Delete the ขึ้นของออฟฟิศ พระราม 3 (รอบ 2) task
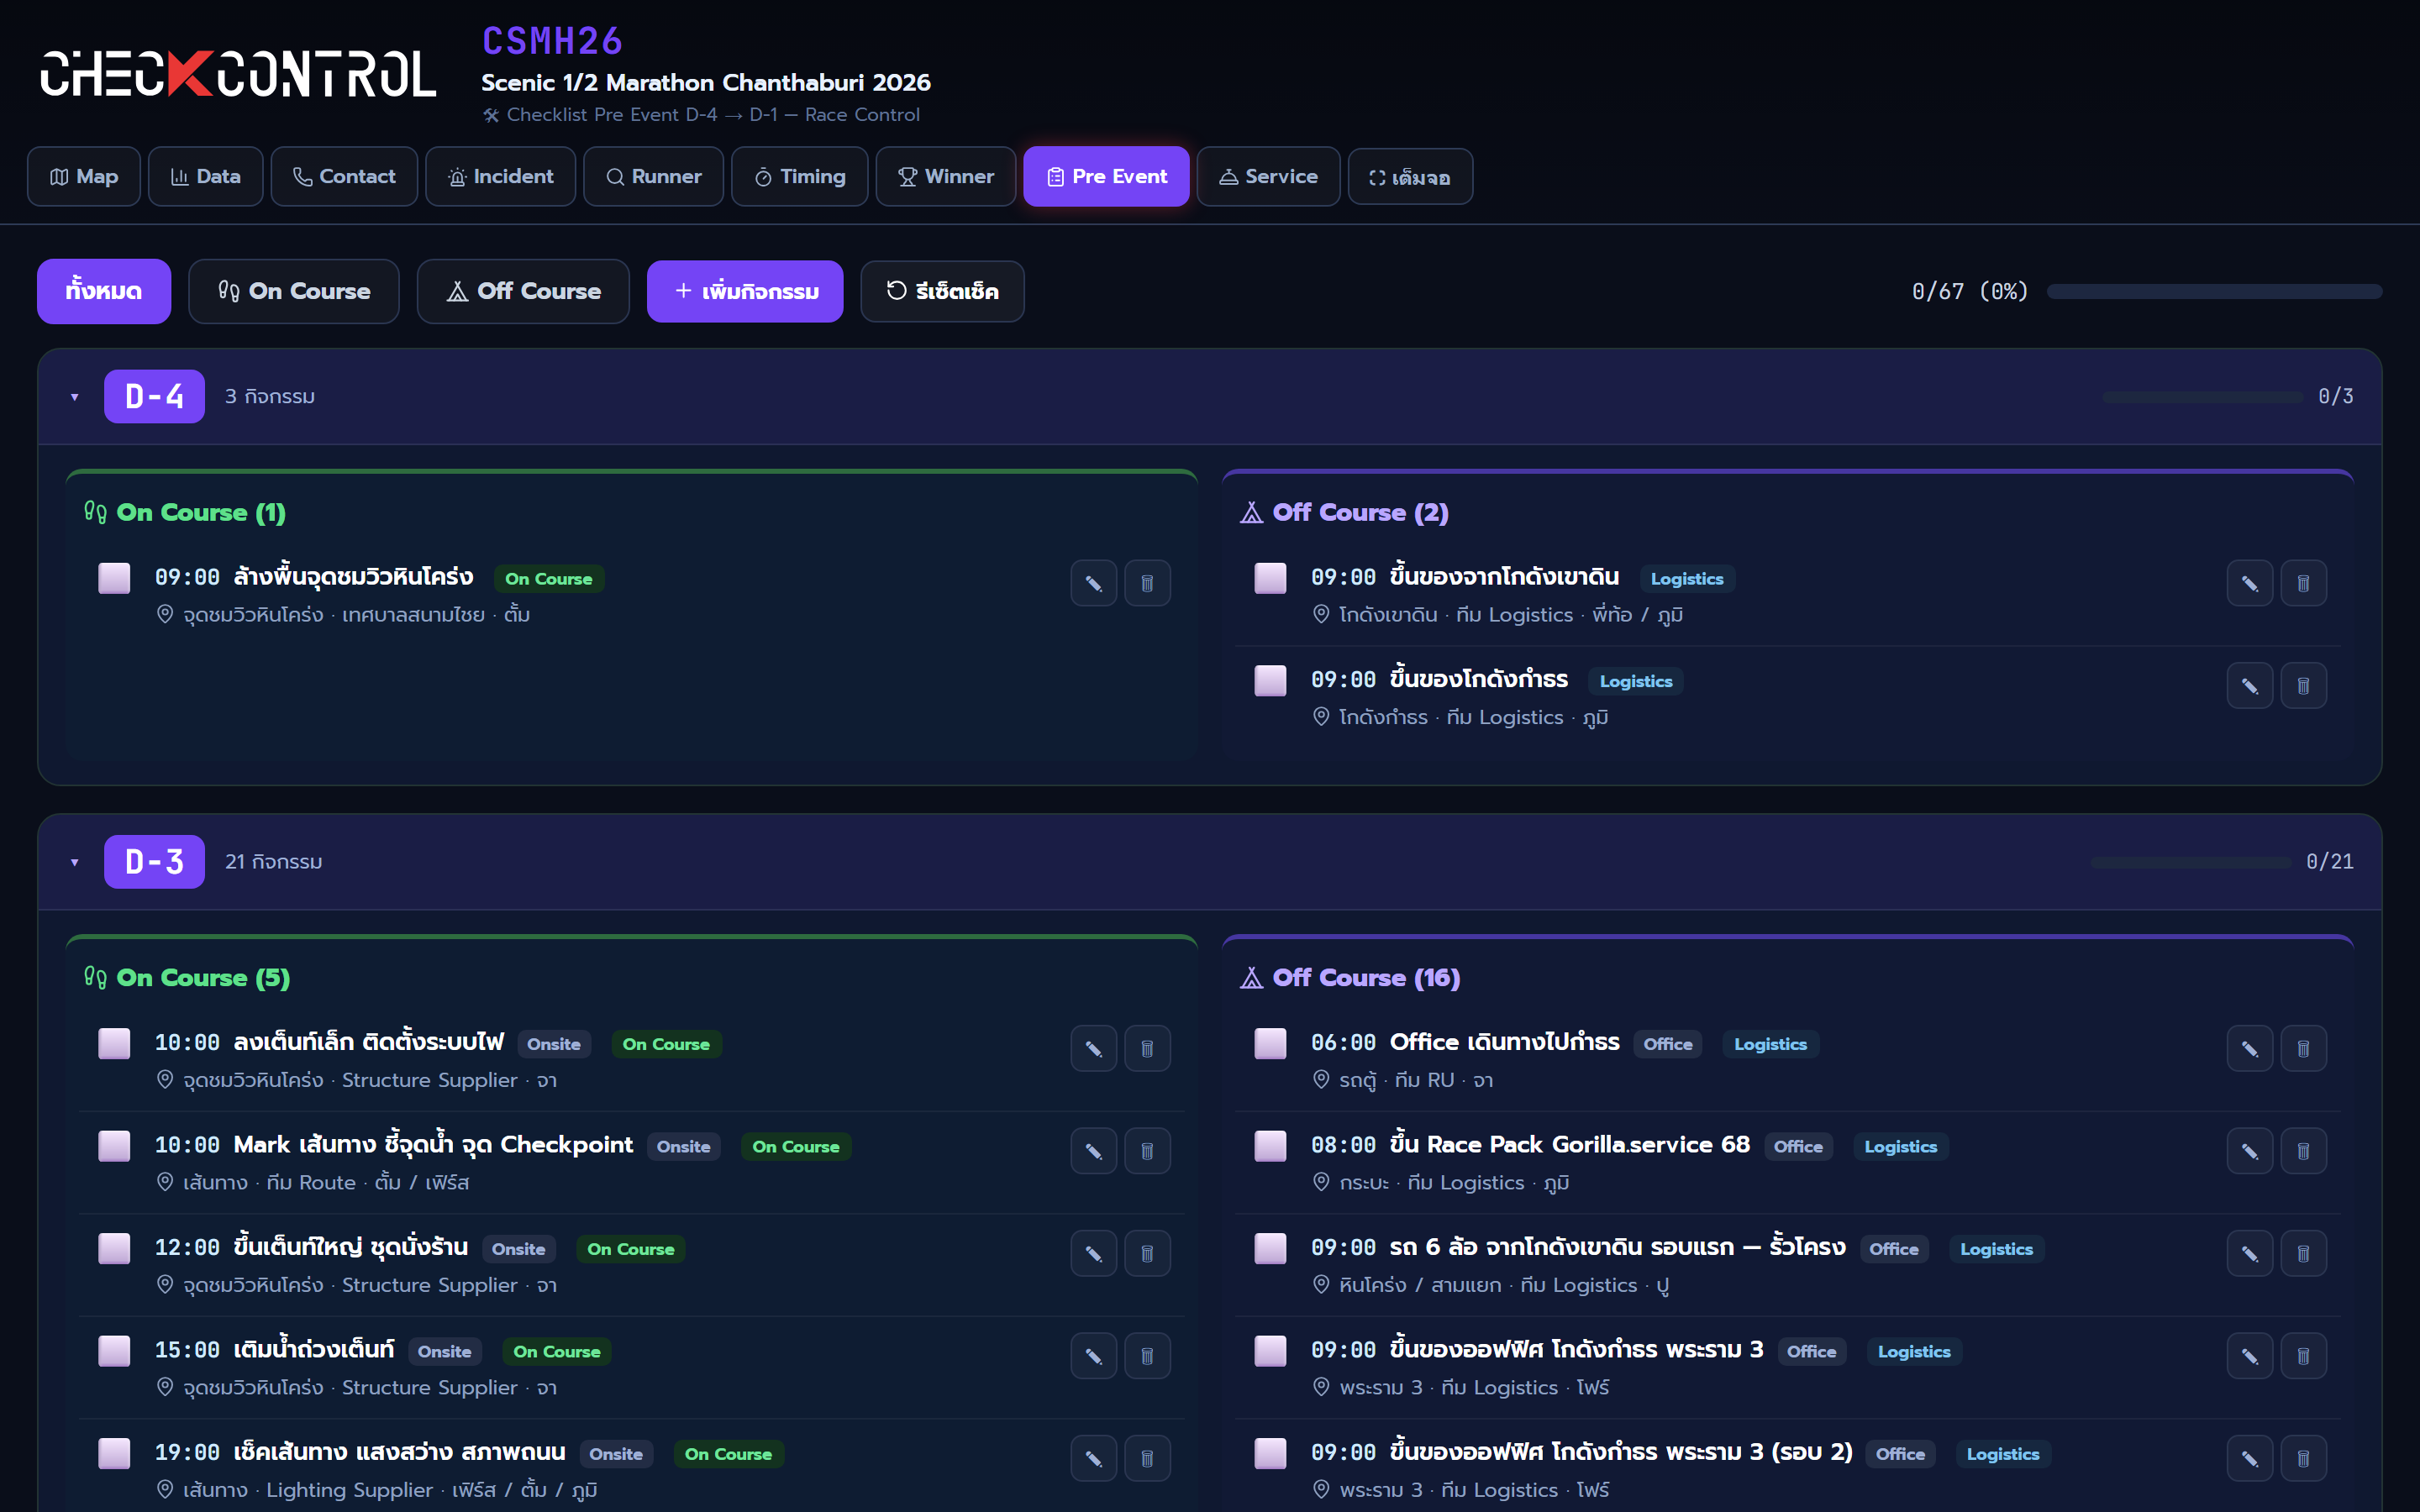 [x=2303, y=1459]
